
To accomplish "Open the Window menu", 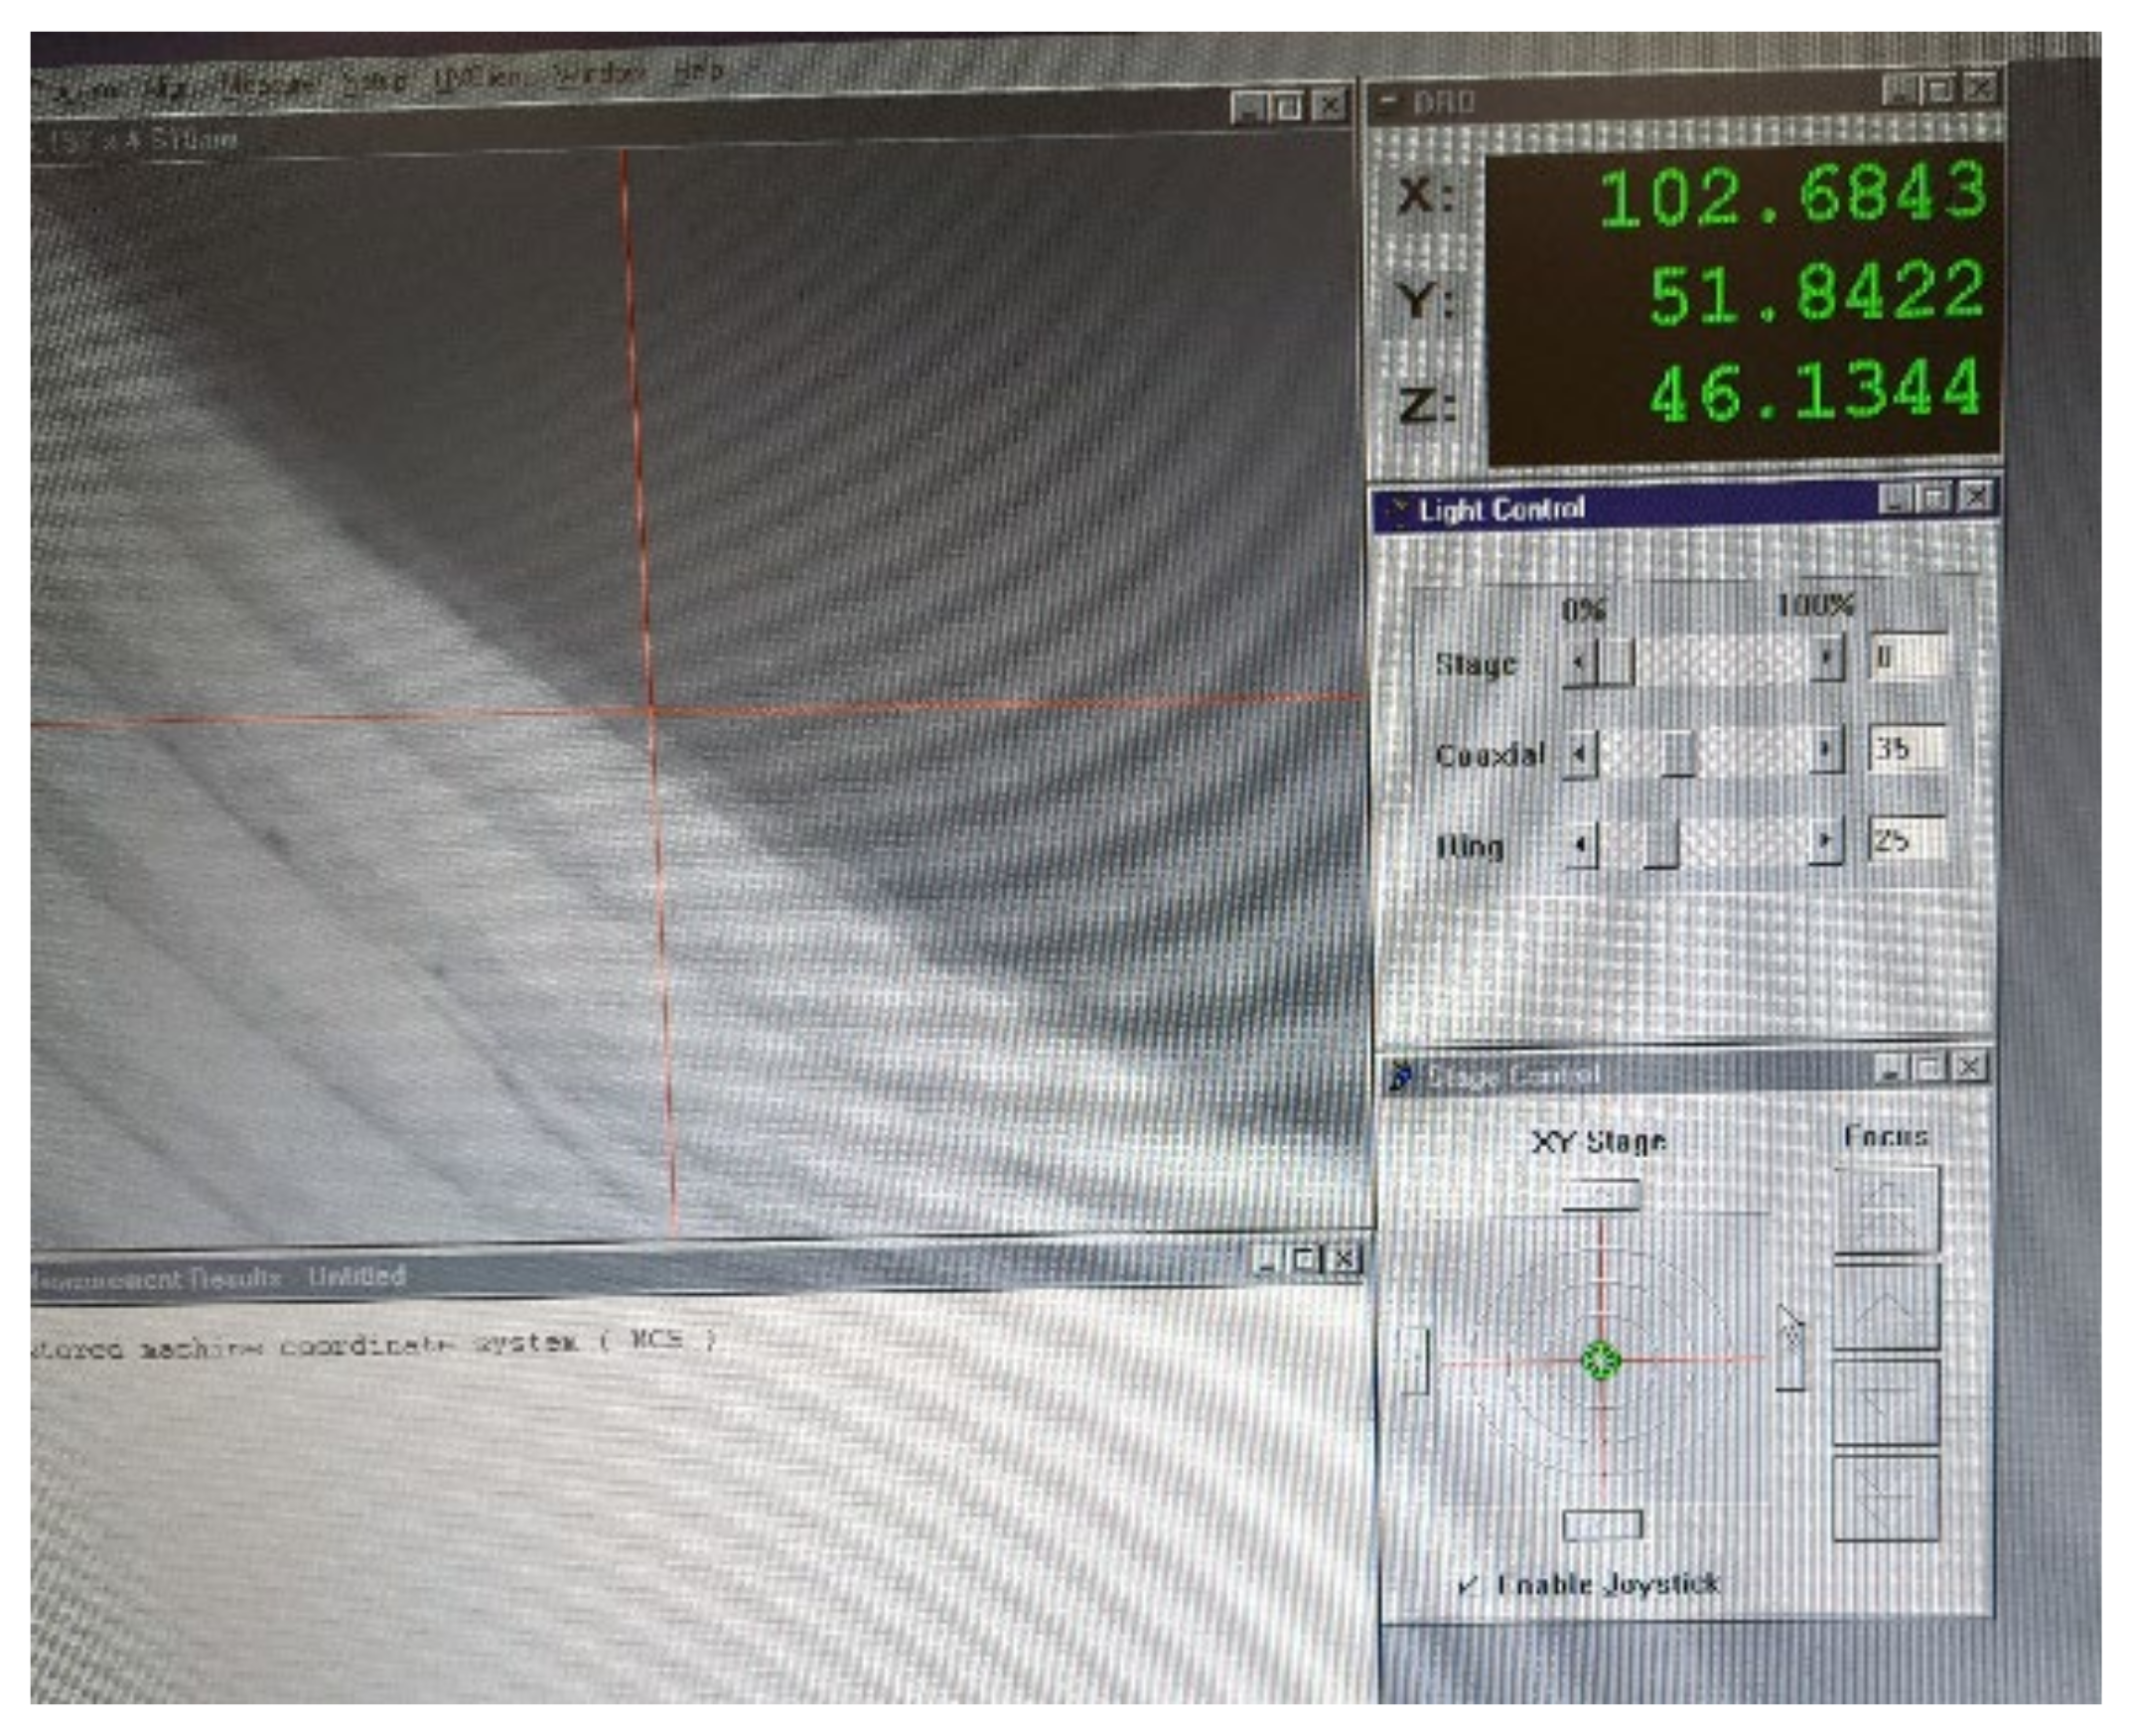I will coord(599,74).
